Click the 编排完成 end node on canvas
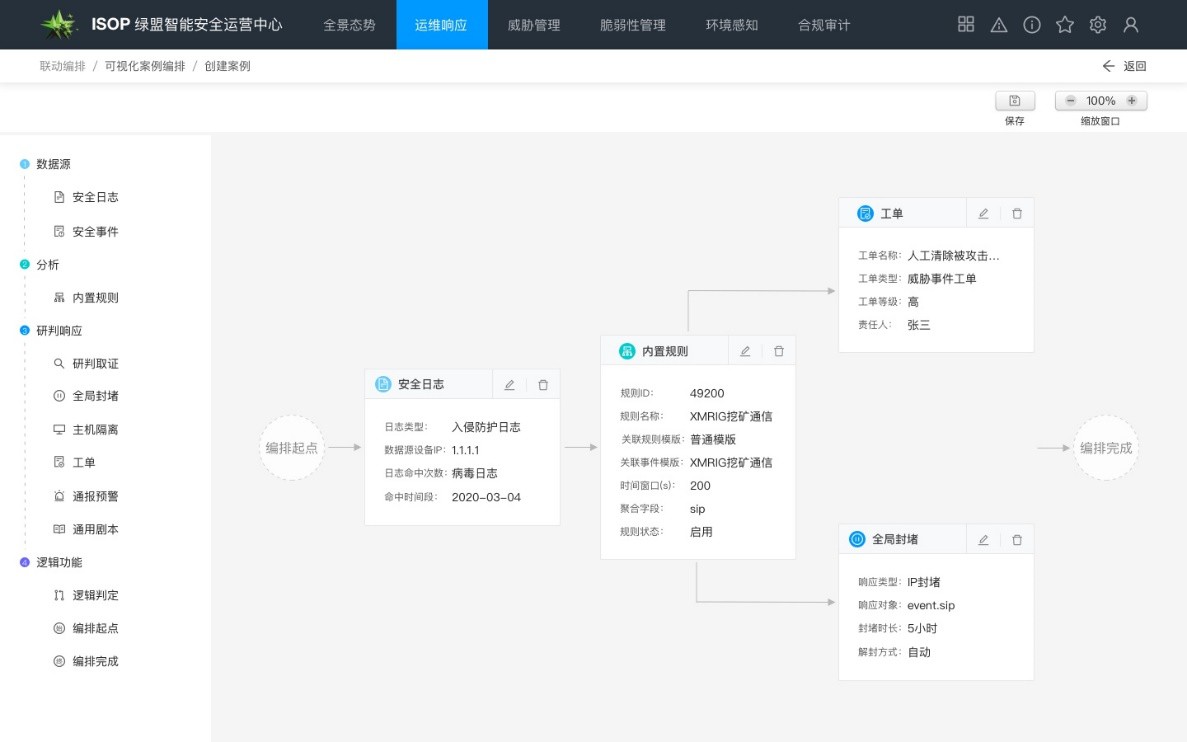Screen dimensions: 1187x742 (1105, 448)
